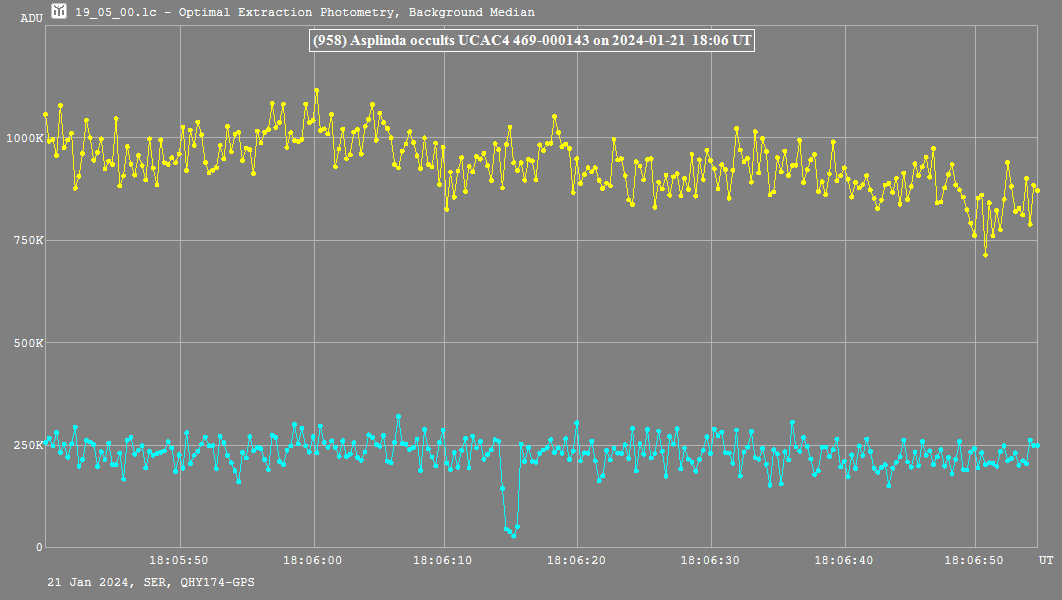Click the ADU axis unit label
This screenshot has height=600, width=1062.
pyautogui.click(x=31, y=18)
